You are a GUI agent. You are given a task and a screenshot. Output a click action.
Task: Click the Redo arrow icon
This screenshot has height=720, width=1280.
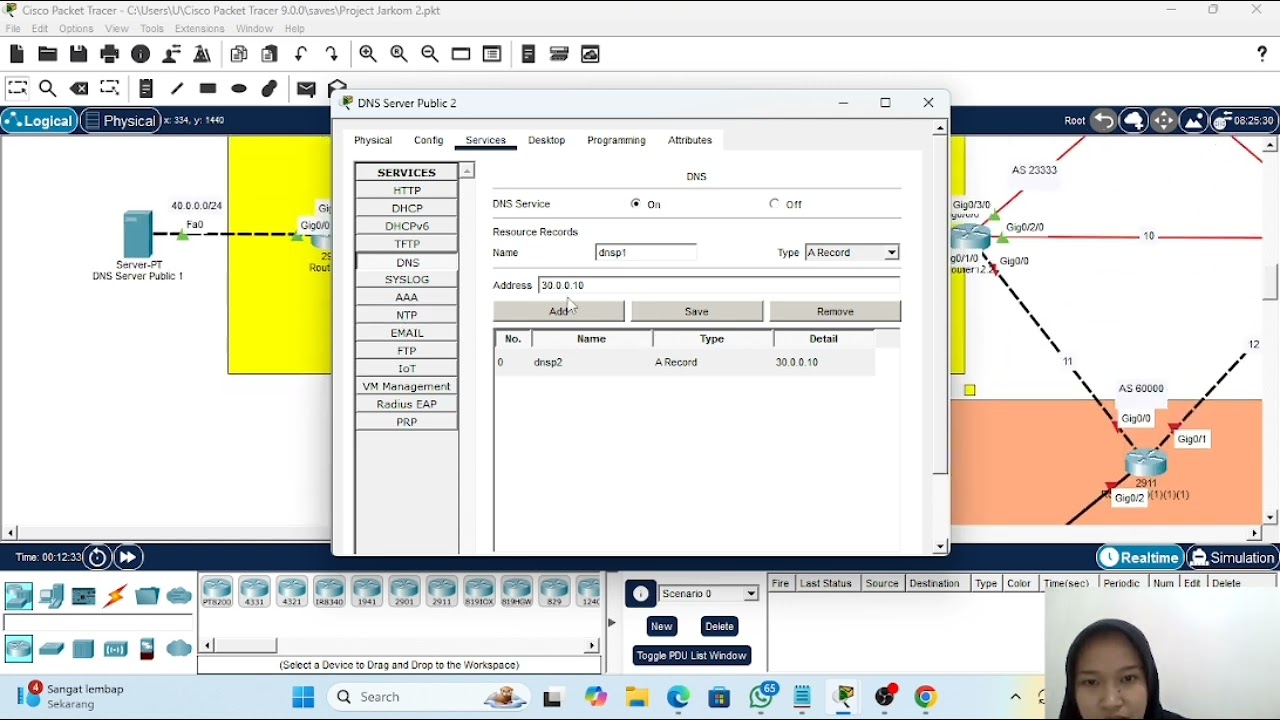332,54
